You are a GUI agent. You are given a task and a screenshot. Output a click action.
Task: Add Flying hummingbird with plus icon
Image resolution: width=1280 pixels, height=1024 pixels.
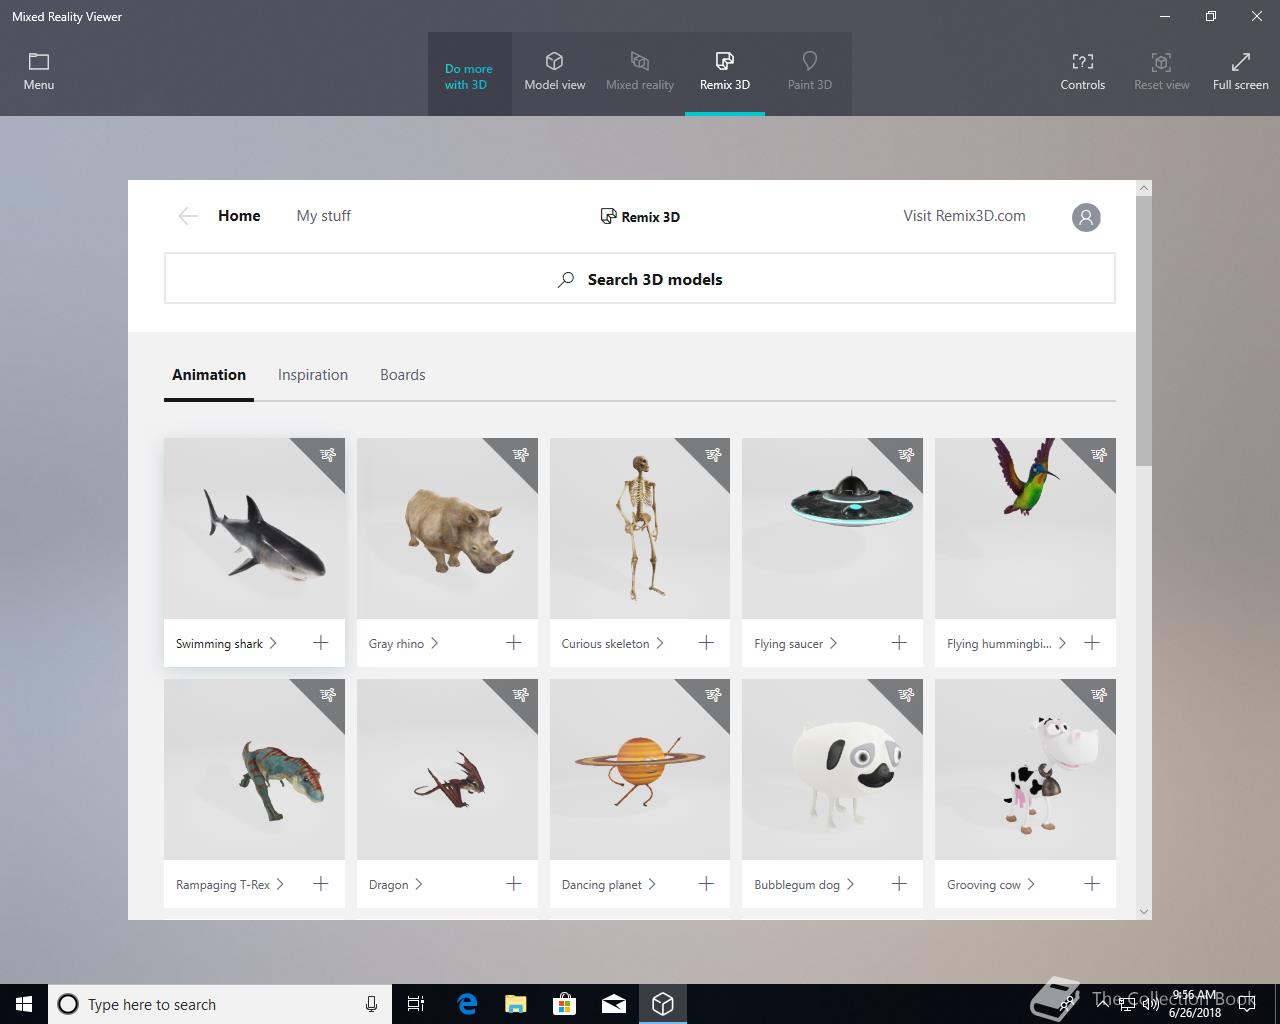[1092, 643]
